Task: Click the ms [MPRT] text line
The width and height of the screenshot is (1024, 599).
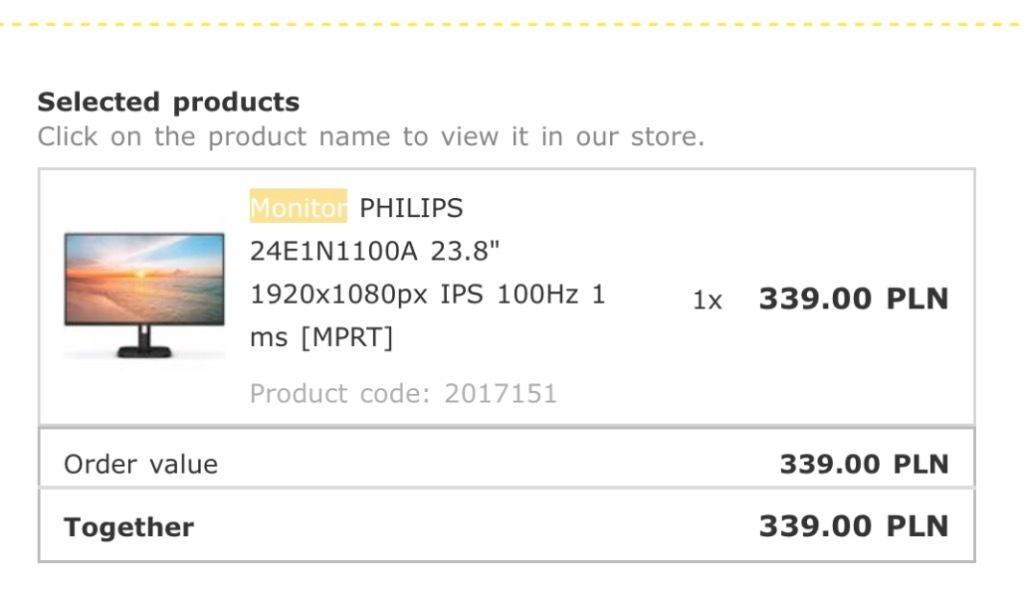Action: (321, 337)
